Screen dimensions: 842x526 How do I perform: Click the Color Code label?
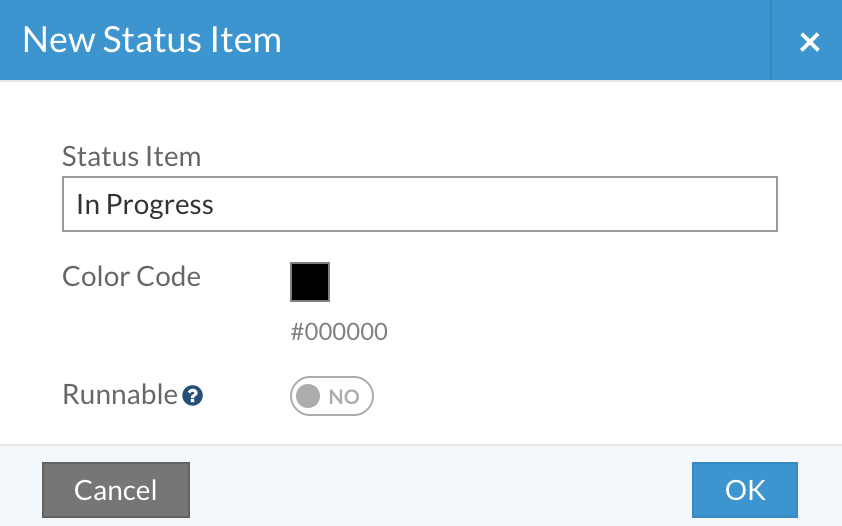click(132, 277)
